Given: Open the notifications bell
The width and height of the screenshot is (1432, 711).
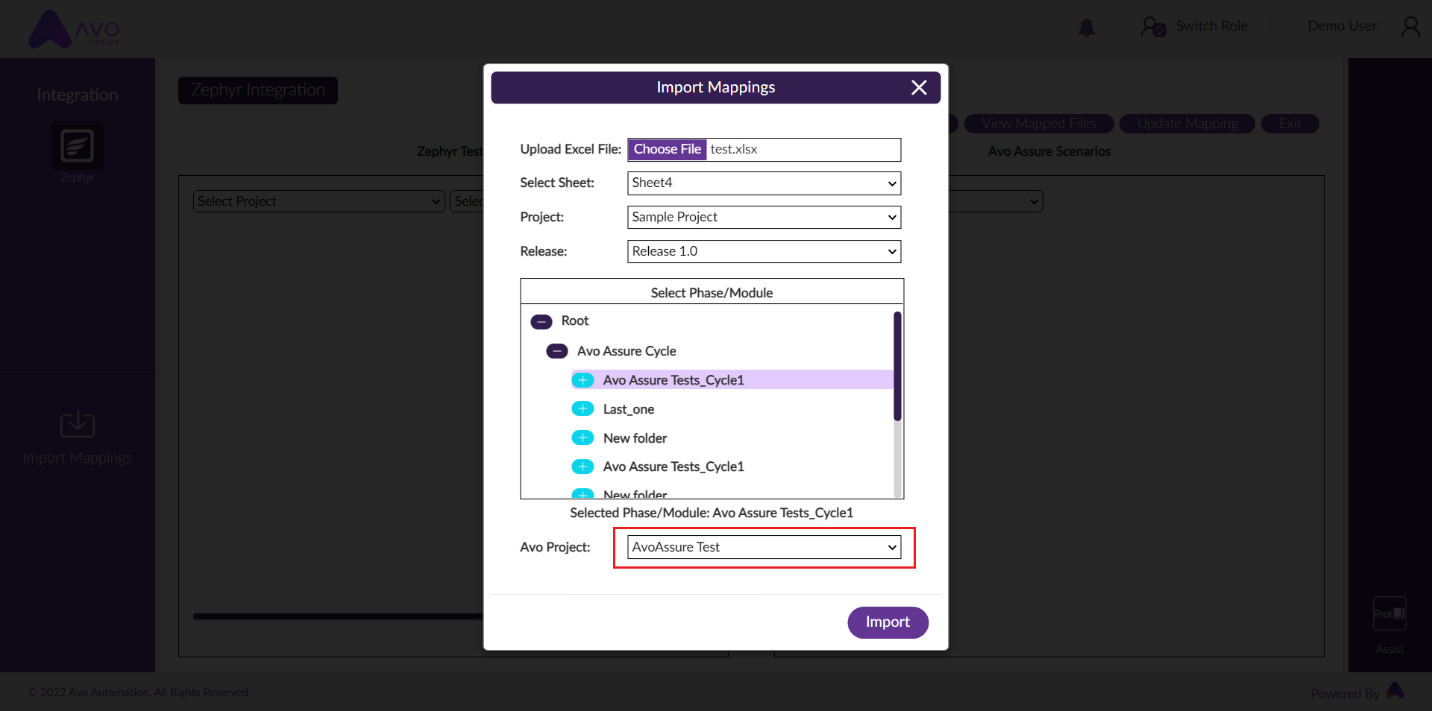Looking at the screenshot, I should click(x=1087, y=28).
